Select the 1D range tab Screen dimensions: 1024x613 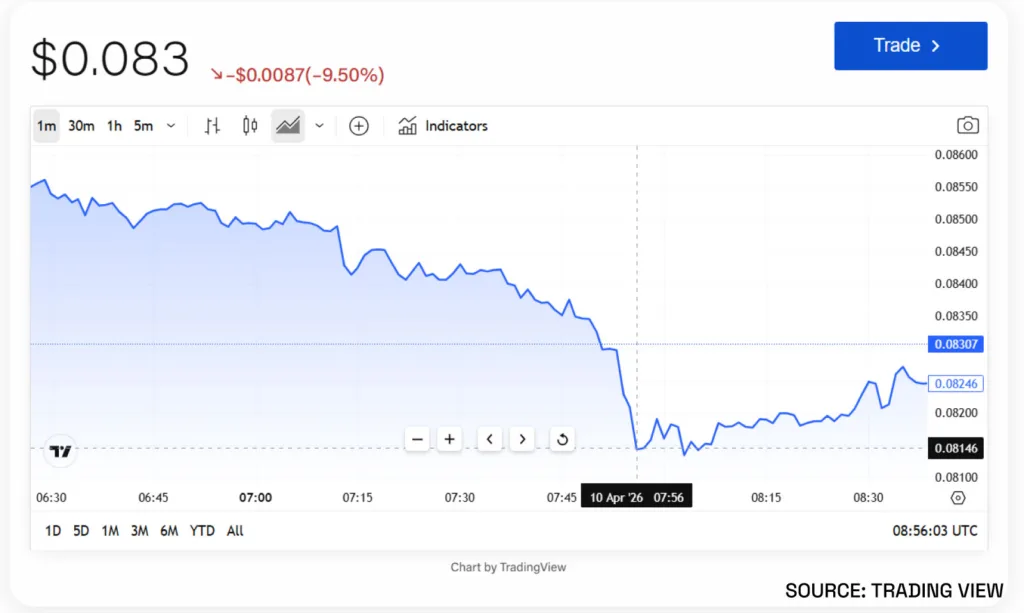pyautogui.click(x=52, y=531)
